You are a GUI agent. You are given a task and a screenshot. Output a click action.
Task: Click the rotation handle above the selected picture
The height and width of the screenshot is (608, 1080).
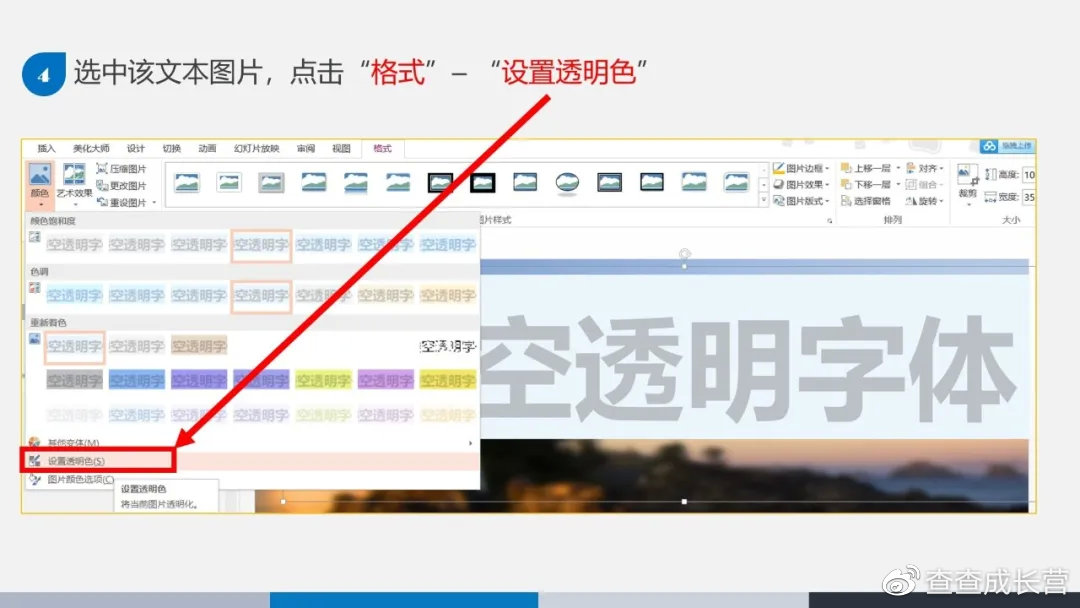click(684, 253)
